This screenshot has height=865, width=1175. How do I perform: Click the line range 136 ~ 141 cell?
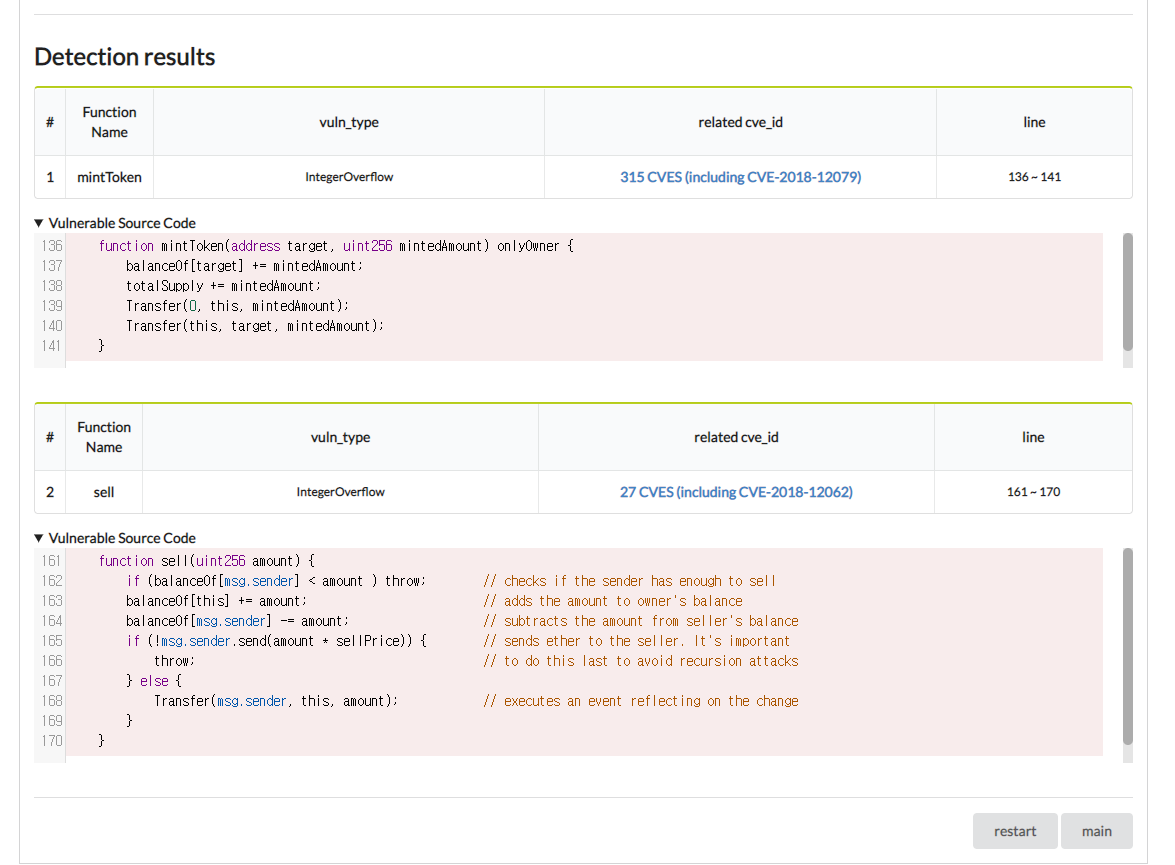point(1034,177)
